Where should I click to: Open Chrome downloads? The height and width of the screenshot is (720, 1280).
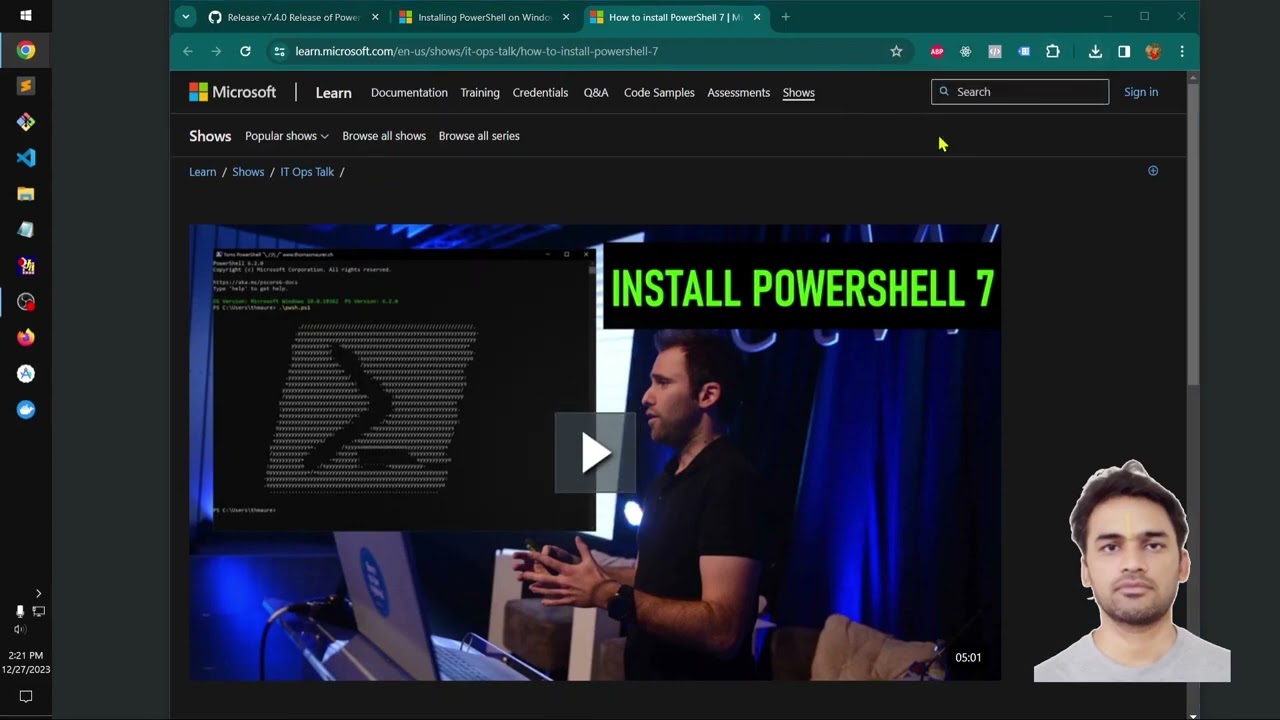[x=1095, y=51]
